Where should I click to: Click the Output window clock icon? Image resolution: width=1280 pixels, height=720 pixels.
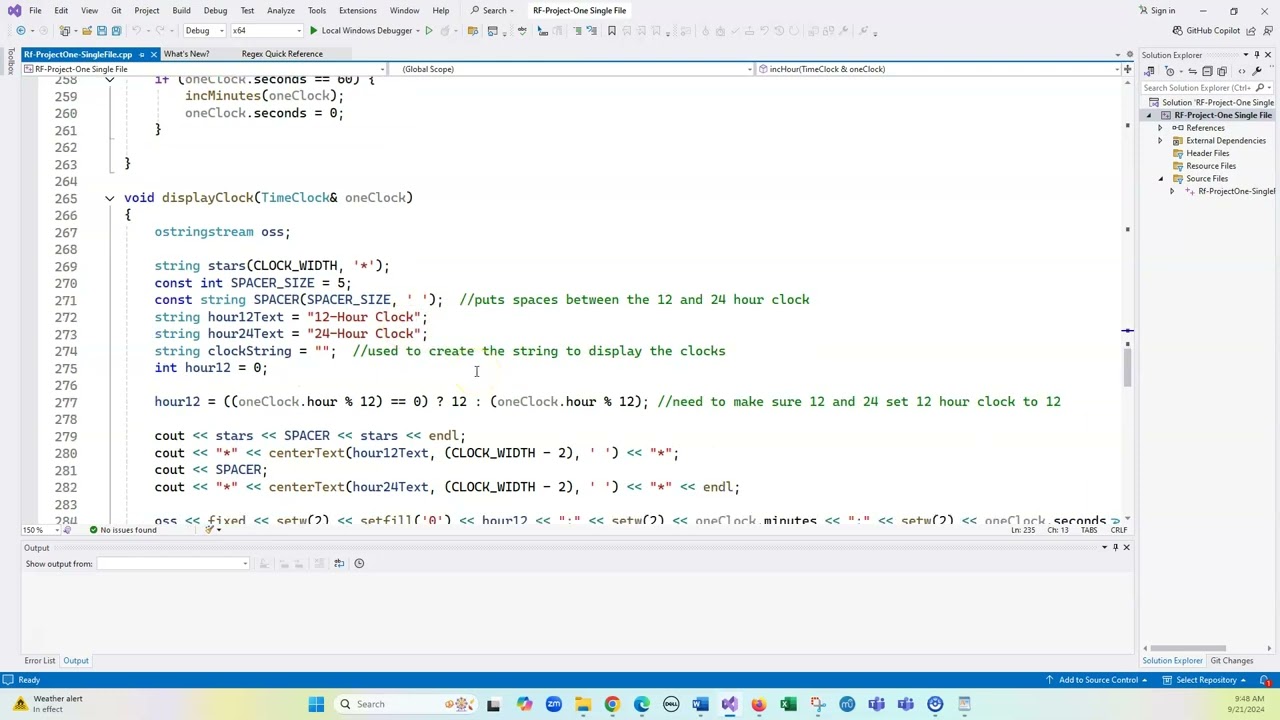click(359, 563)
